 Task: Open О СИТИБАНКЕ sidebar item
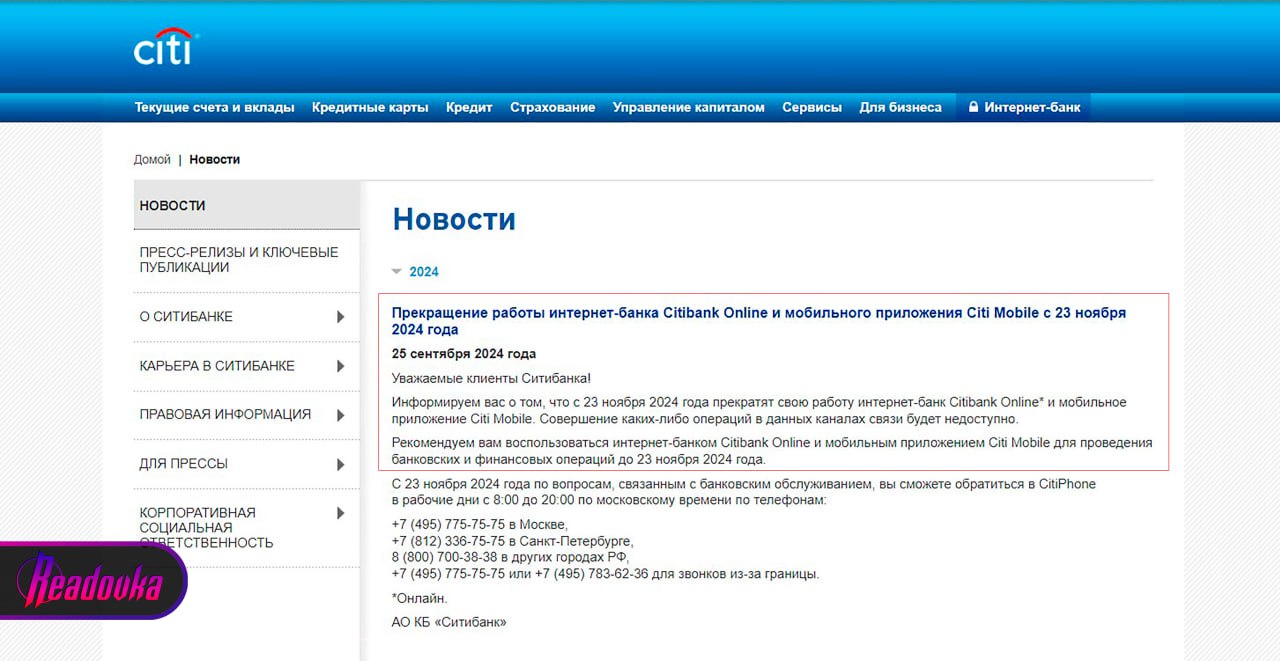[x=186, y=316]
